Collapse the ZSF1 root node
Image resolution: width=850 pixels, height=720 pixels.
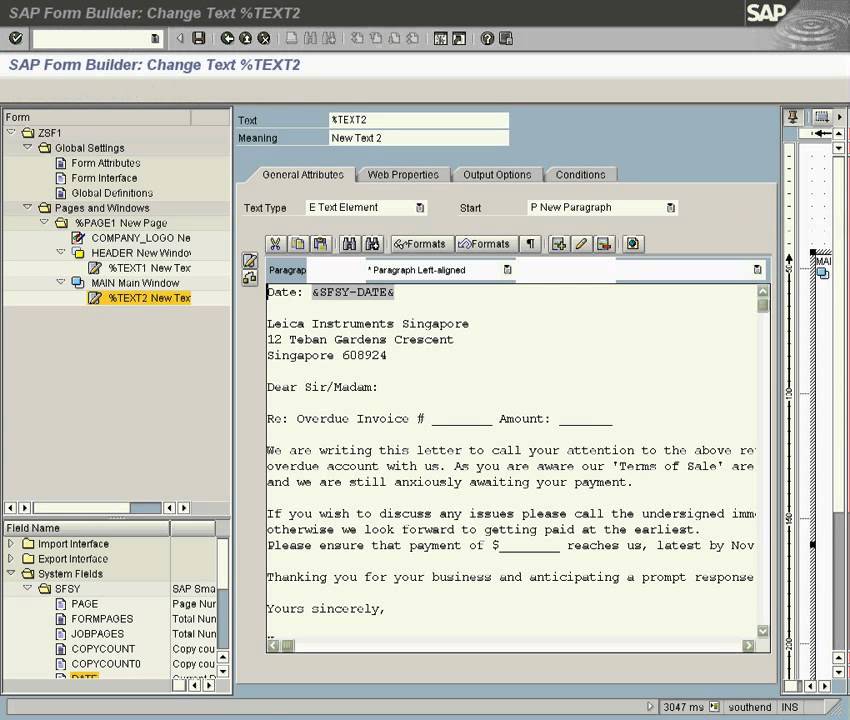point(11,132)
